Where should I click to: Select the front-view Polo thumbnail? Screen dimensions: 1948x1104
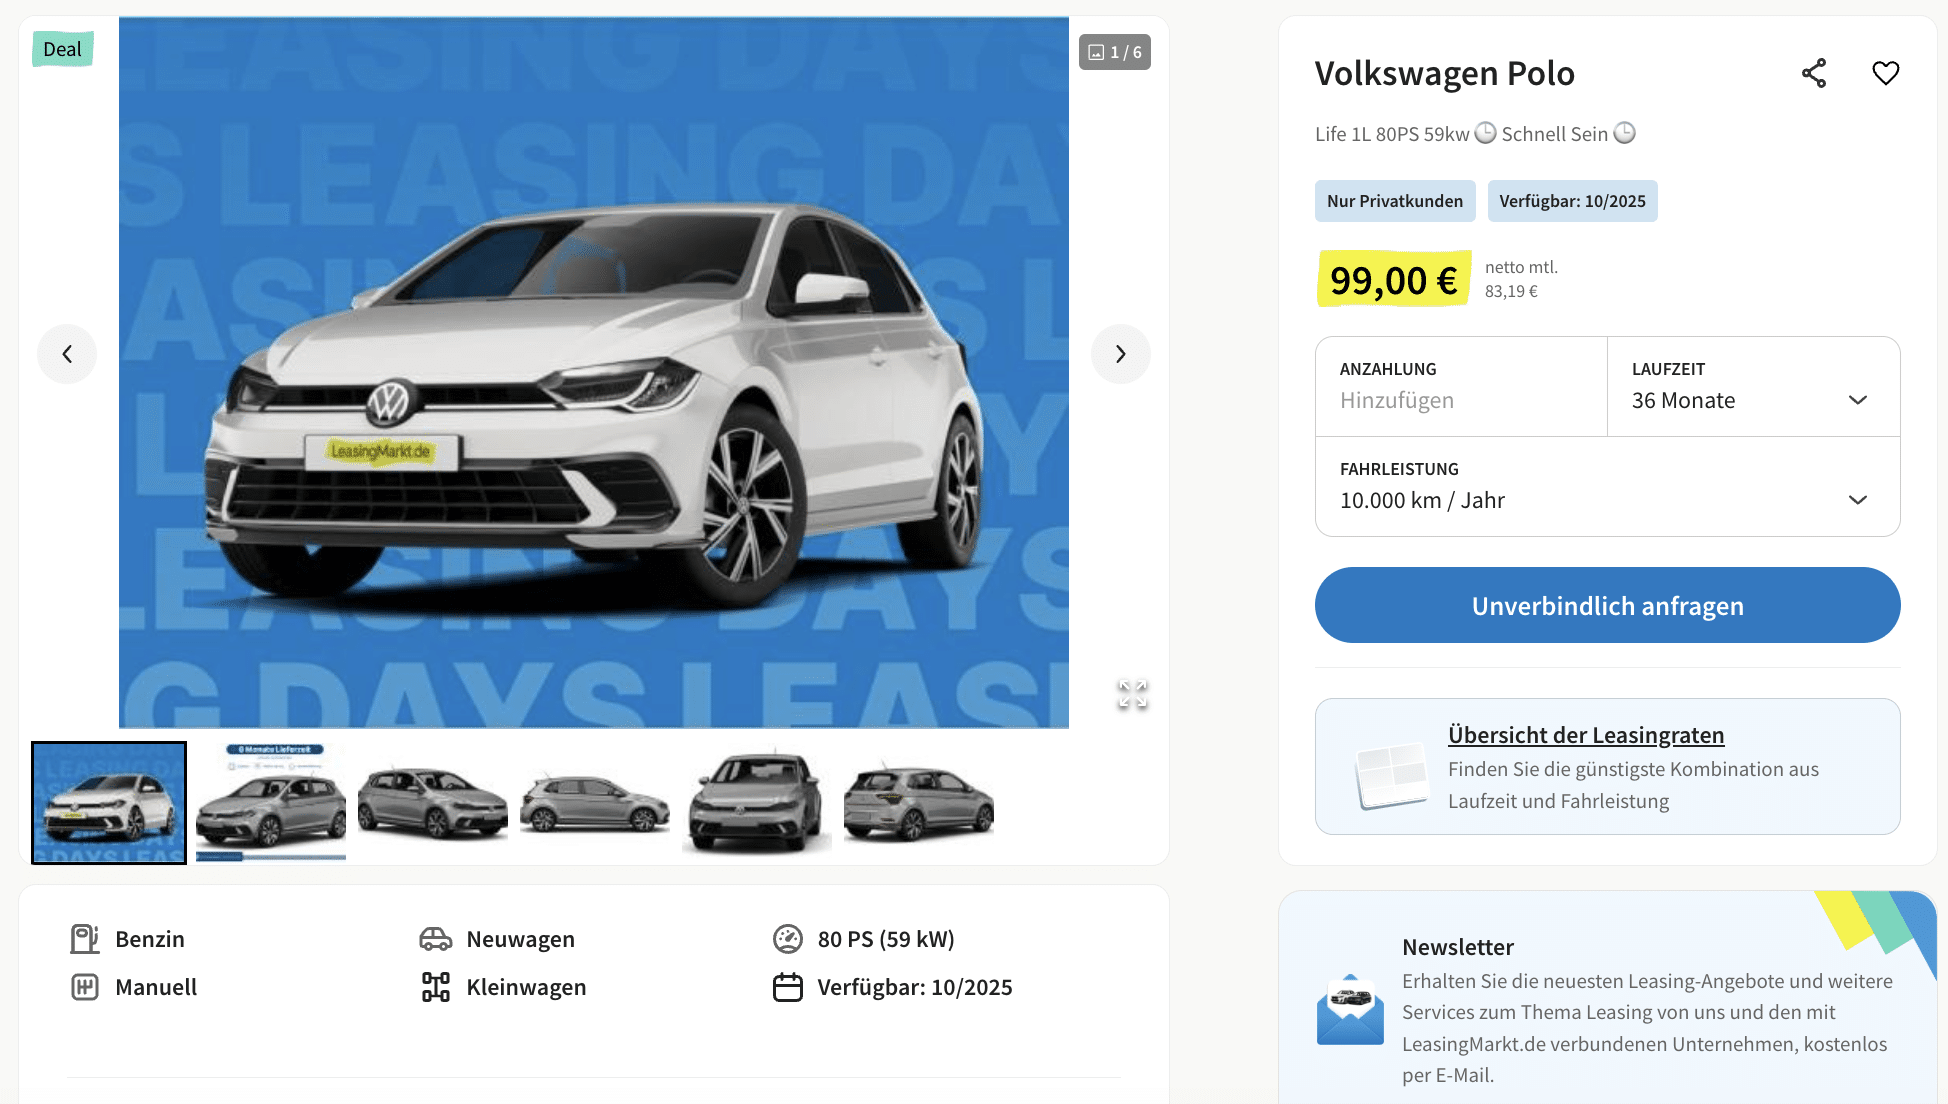click(x=757, y=803)
